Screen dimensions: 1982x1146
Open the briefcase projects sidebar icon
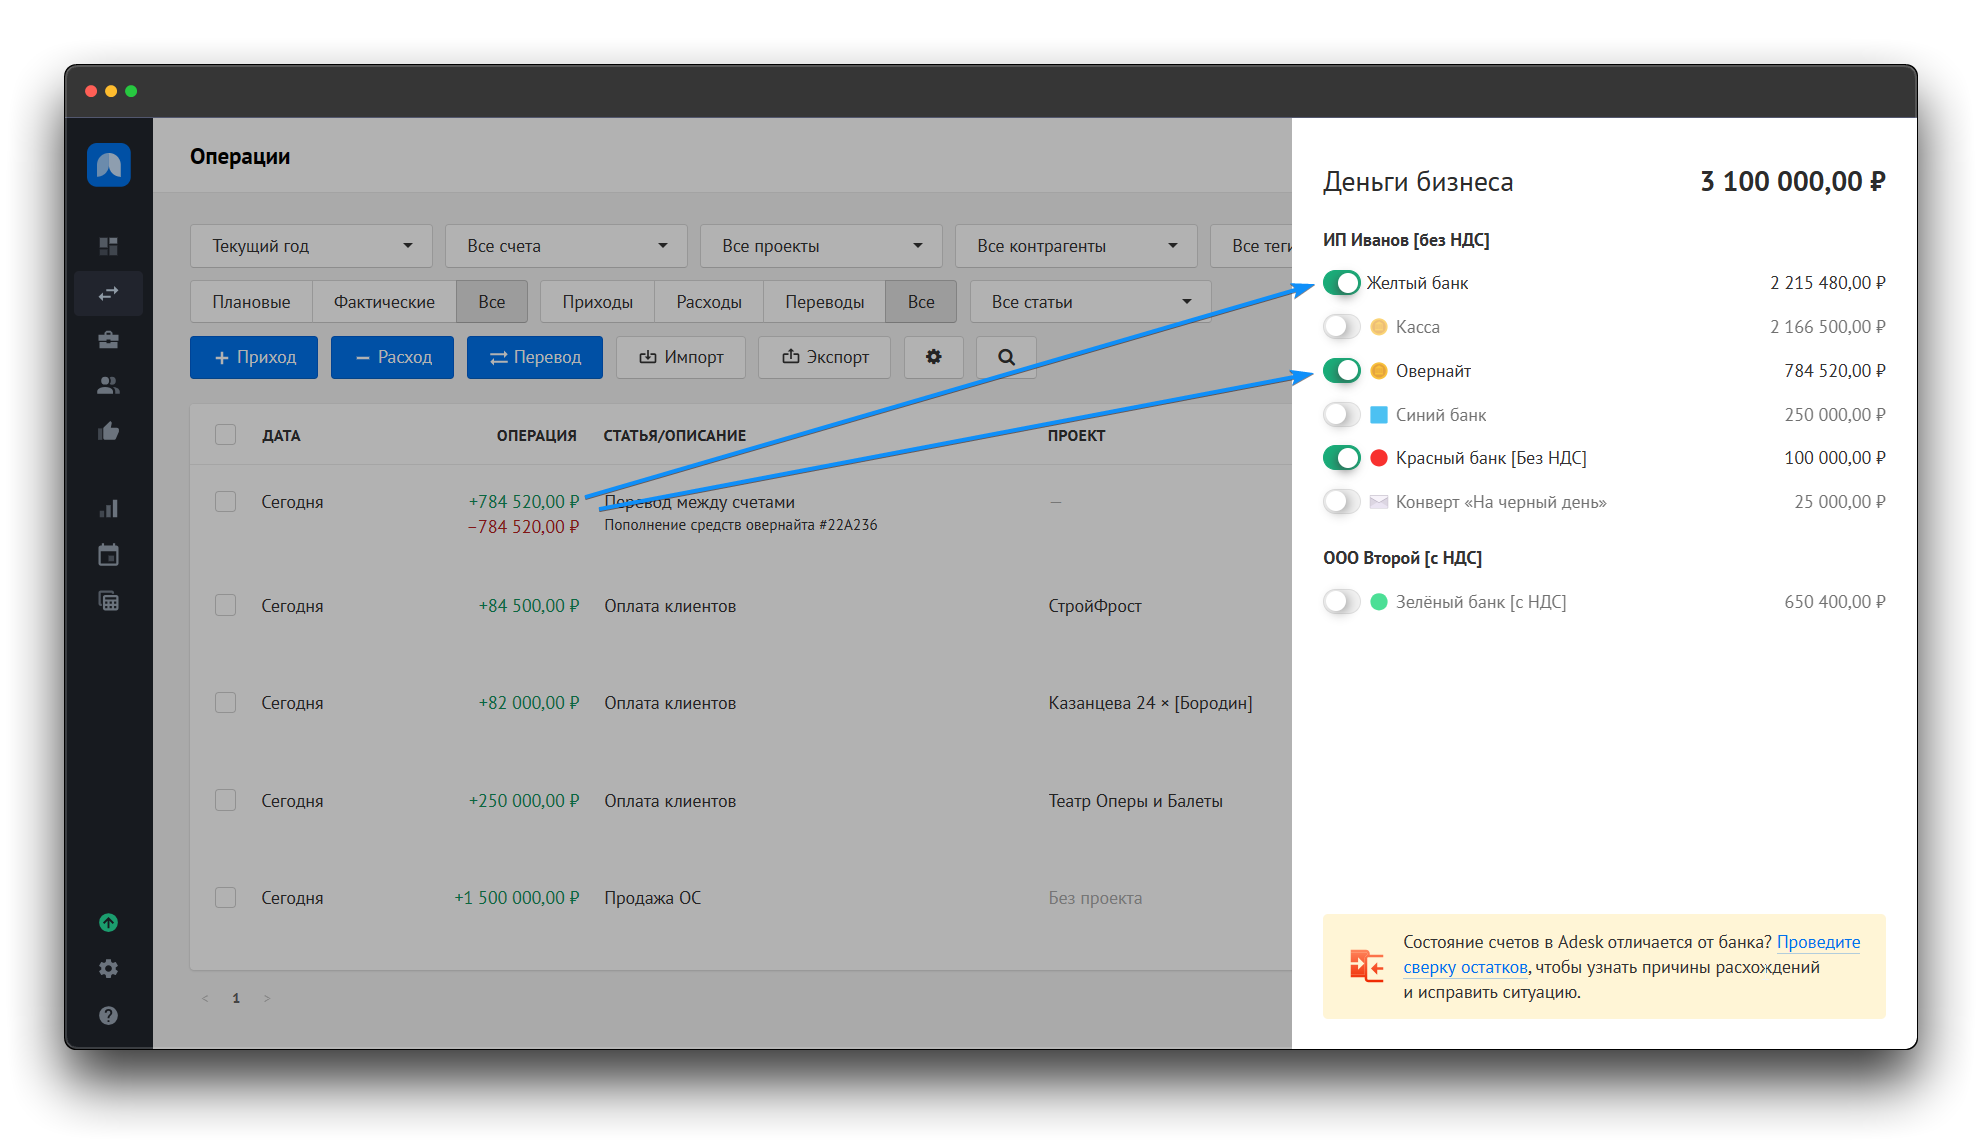pos(108,340)
